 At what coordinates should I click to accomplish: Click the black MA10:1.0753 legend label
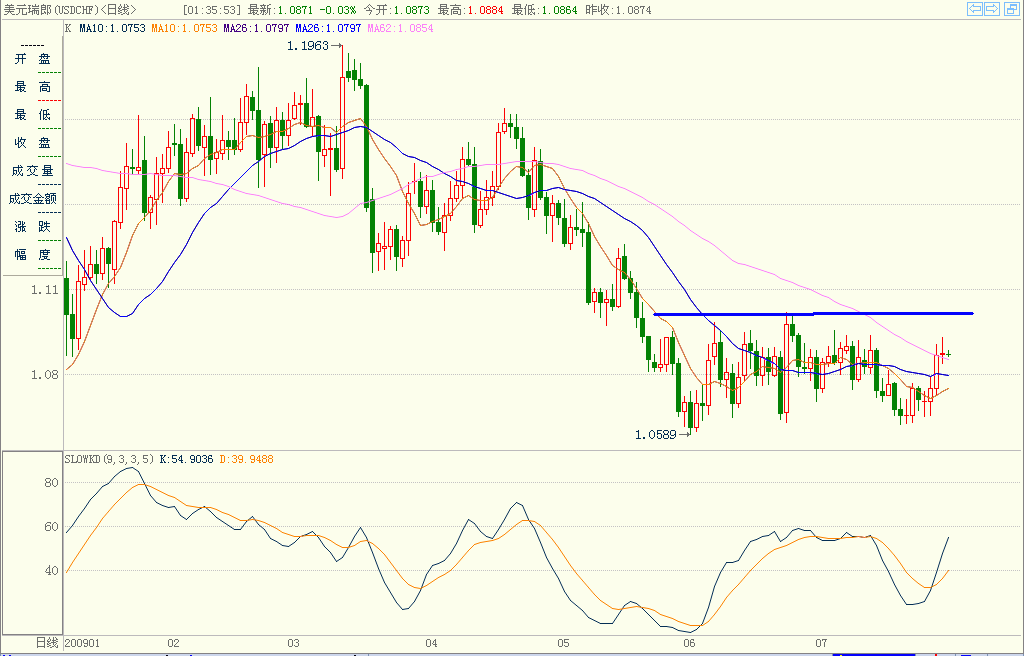point(112,28)
